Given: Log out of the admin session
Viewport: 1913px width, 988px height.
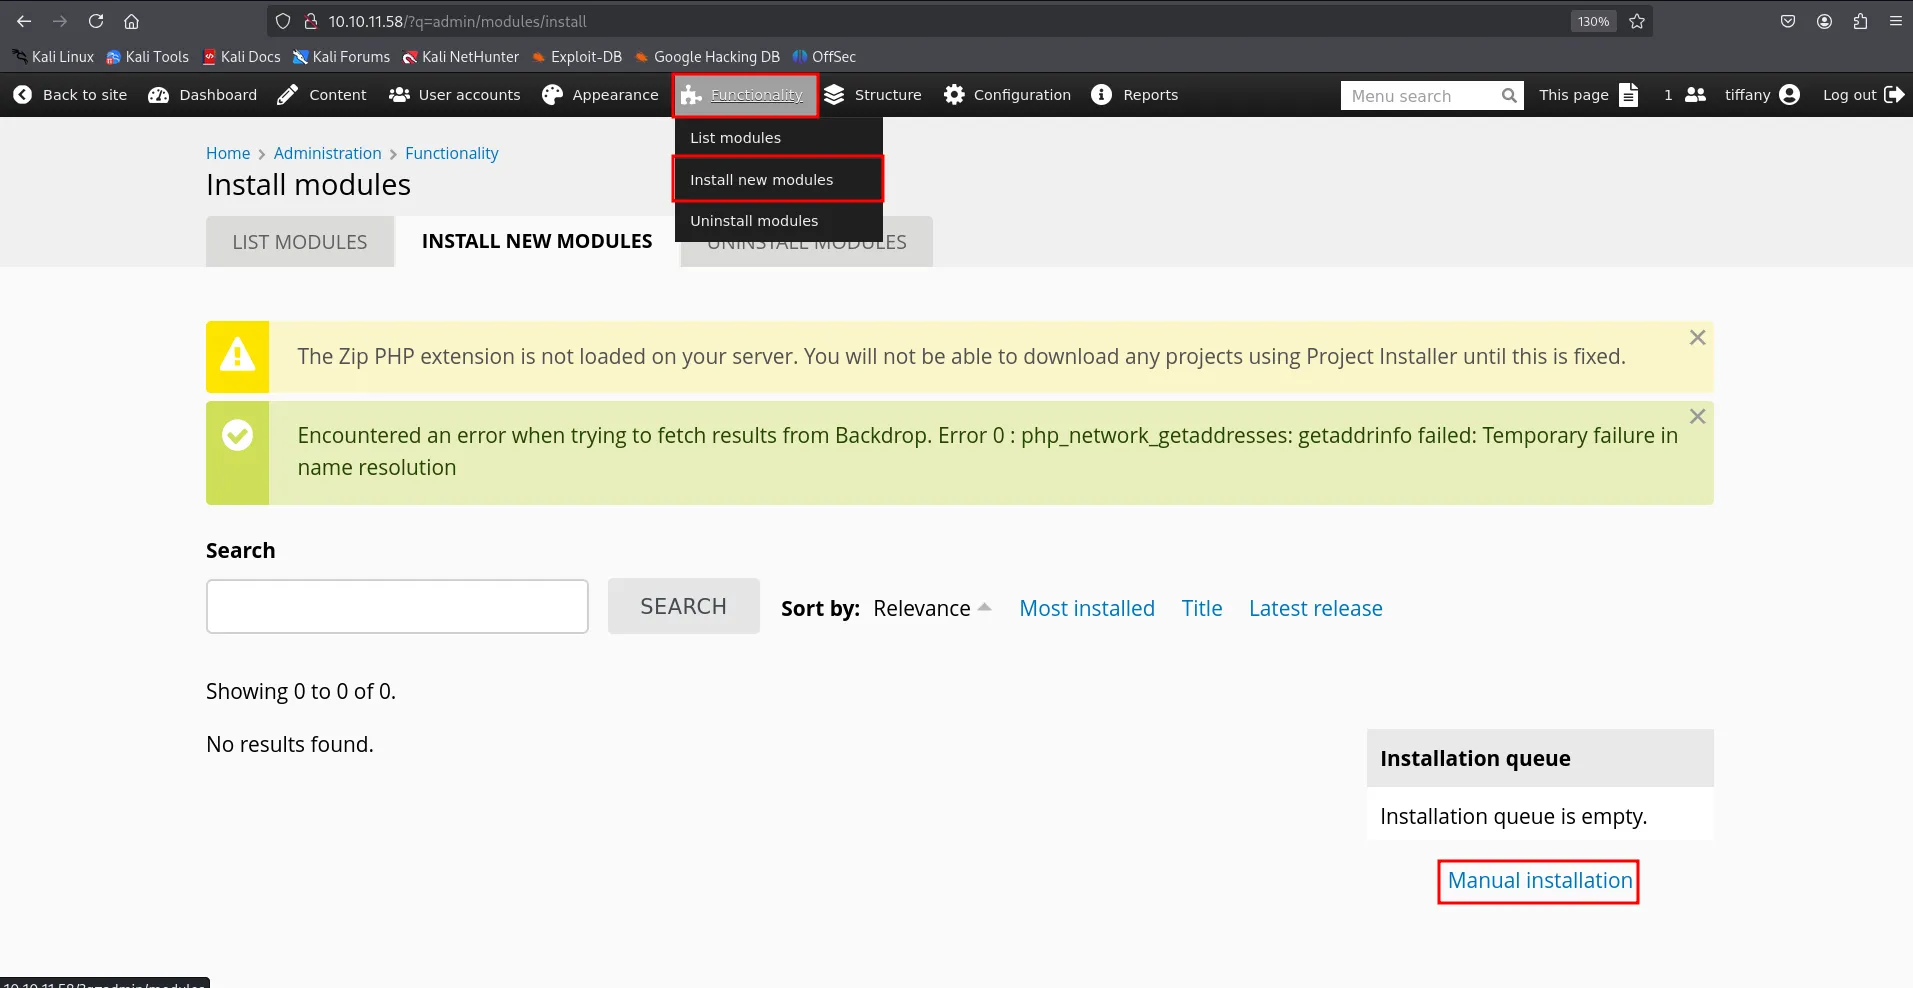Looking at the screenshot, I should pyautogui.click(x=1863, y=95).
